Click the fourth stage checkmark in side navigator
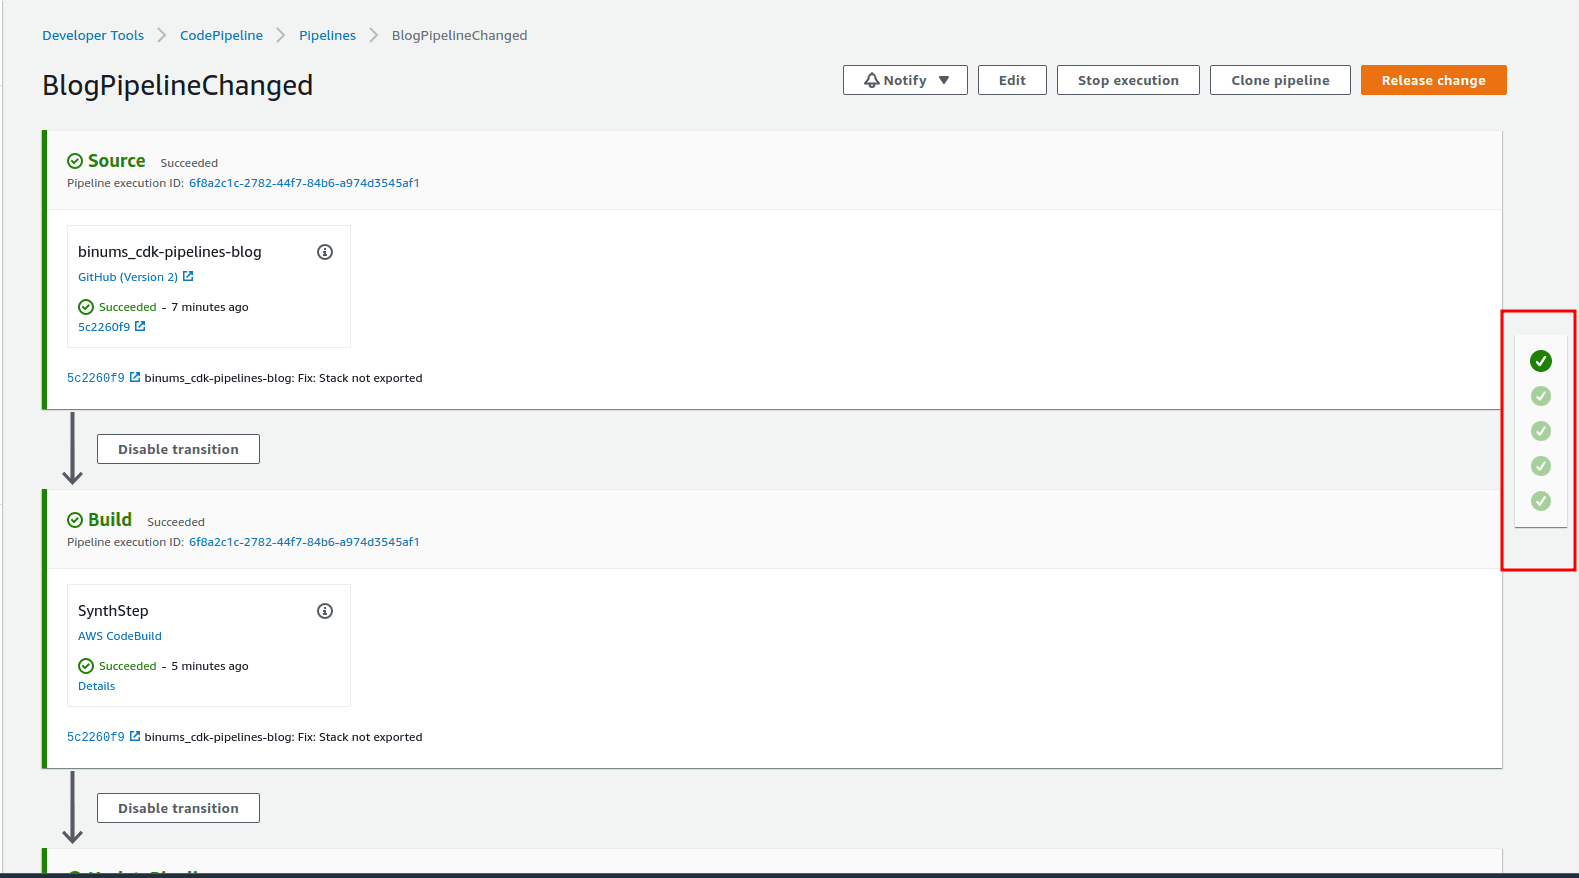 pyautogui.click(x=1541, y=466)
